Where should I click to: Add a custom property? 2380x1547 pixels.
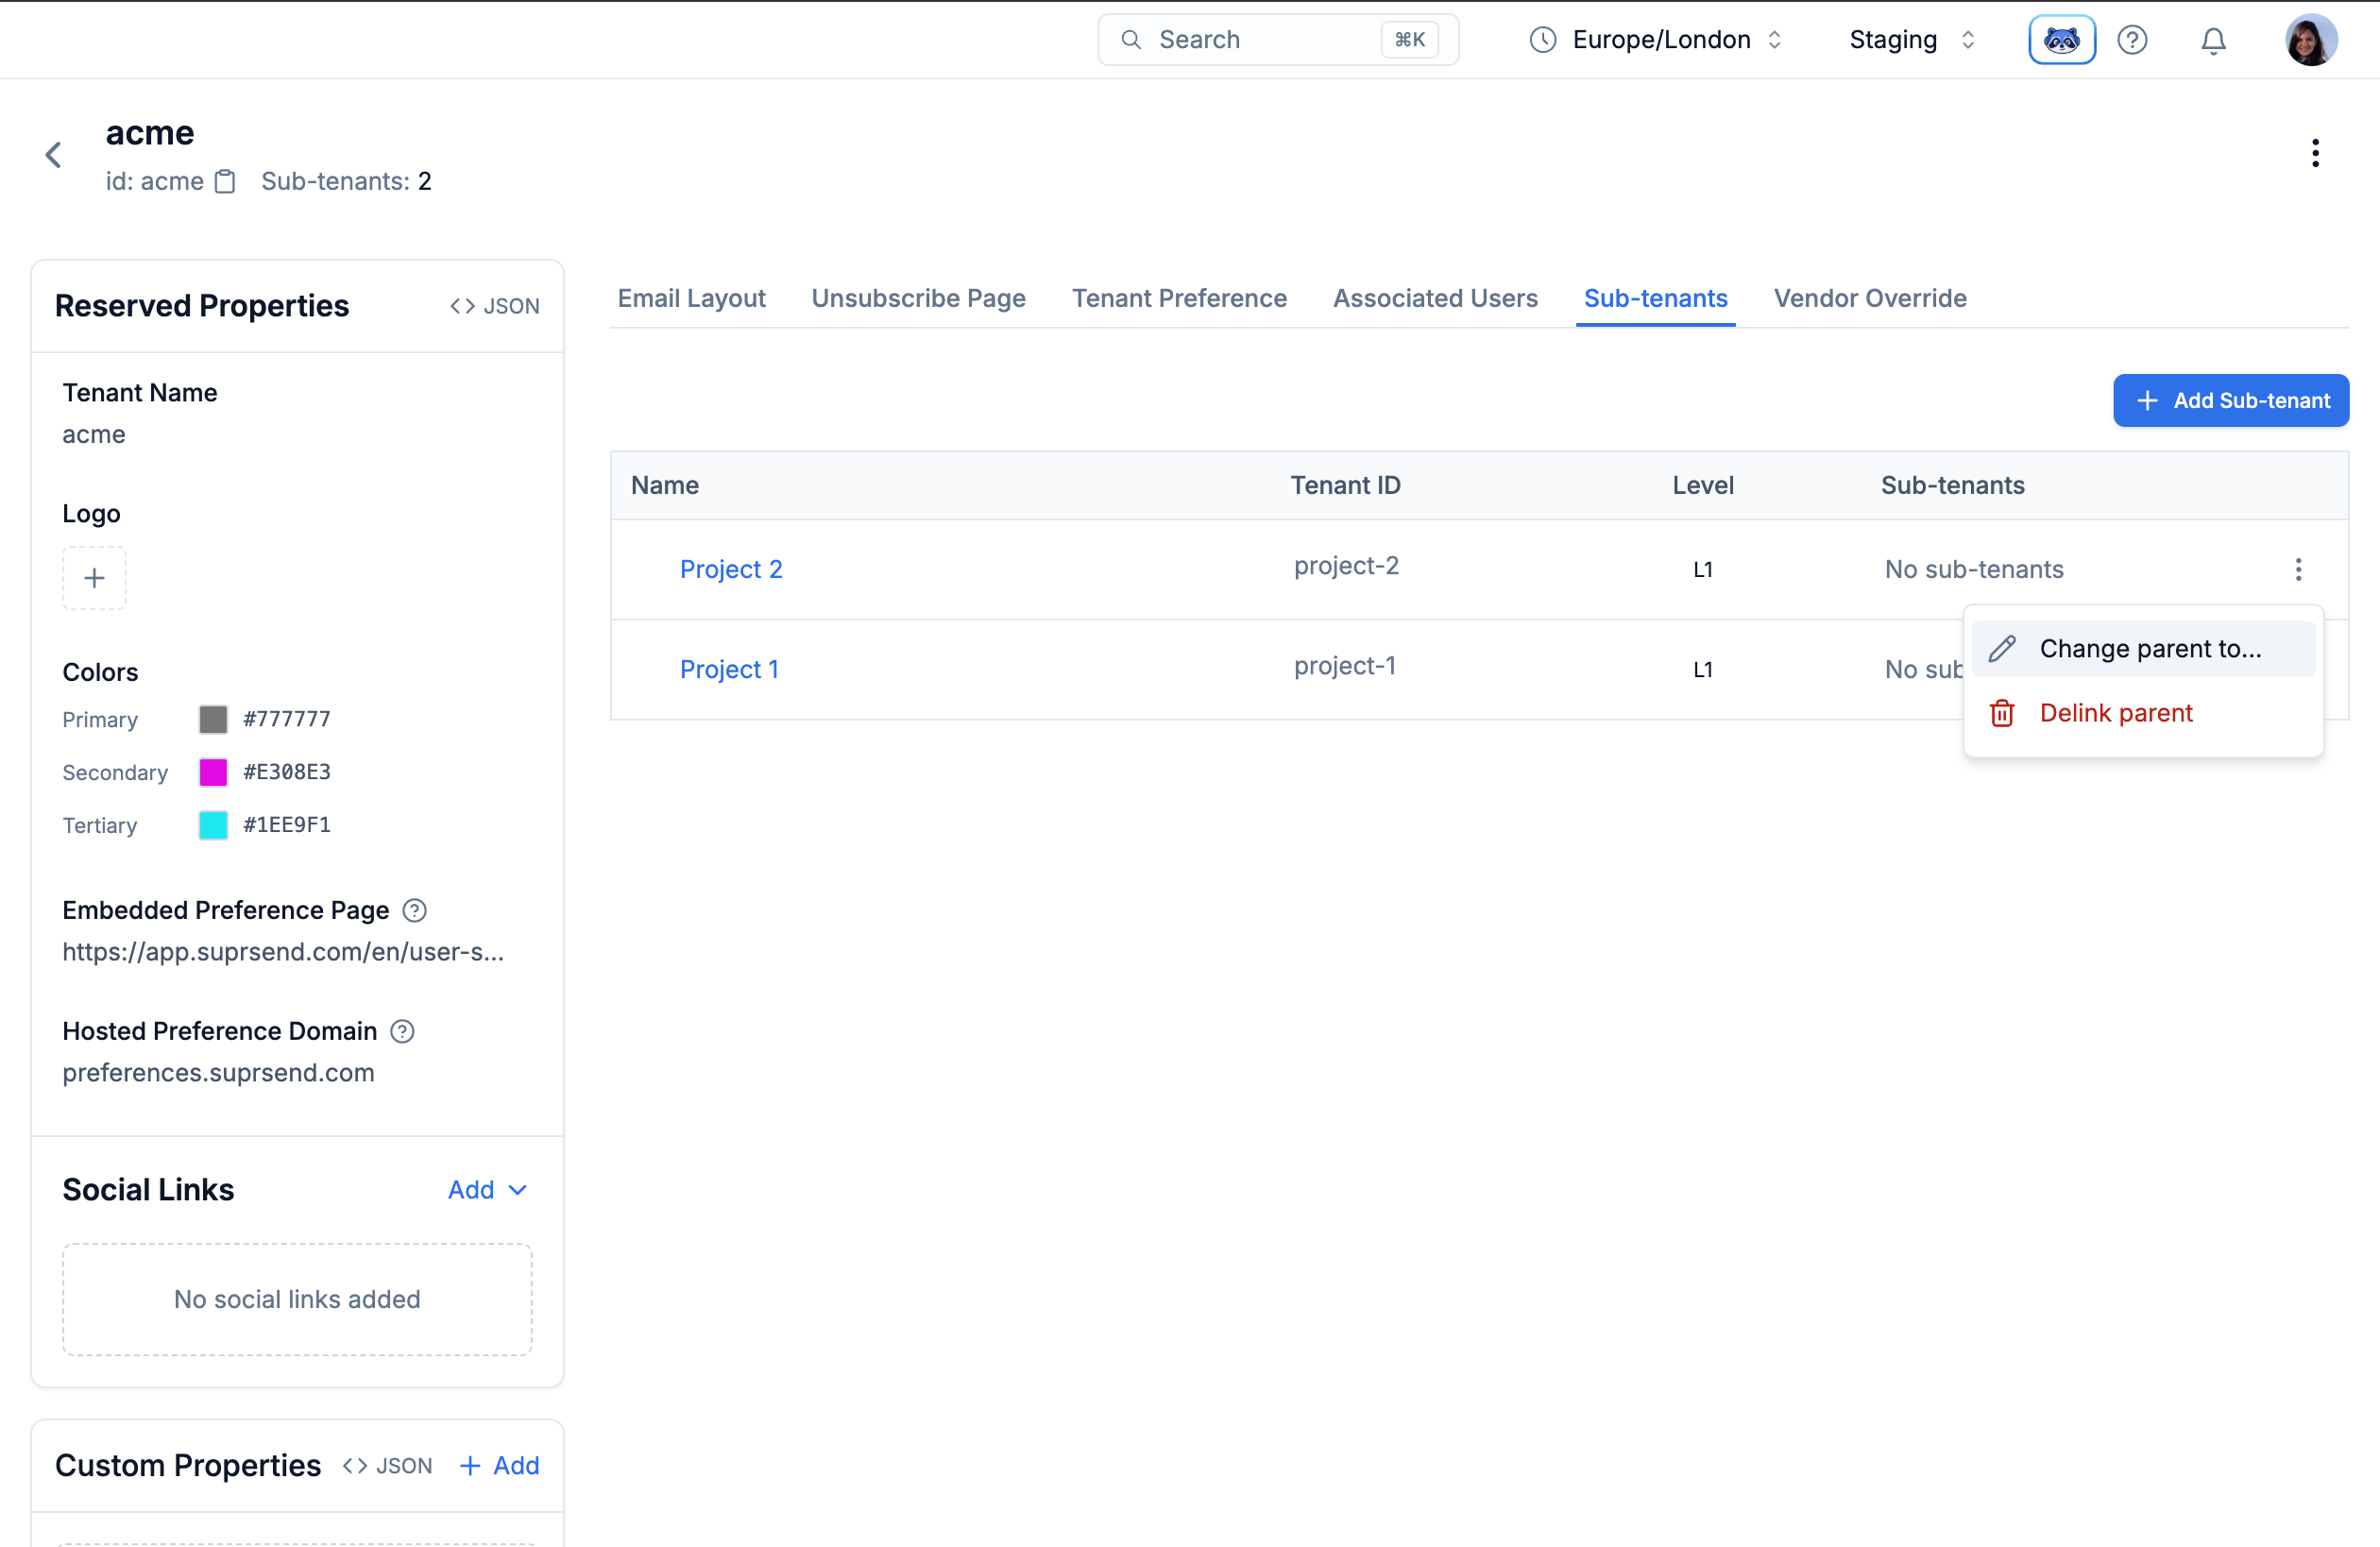[499, 1465]
